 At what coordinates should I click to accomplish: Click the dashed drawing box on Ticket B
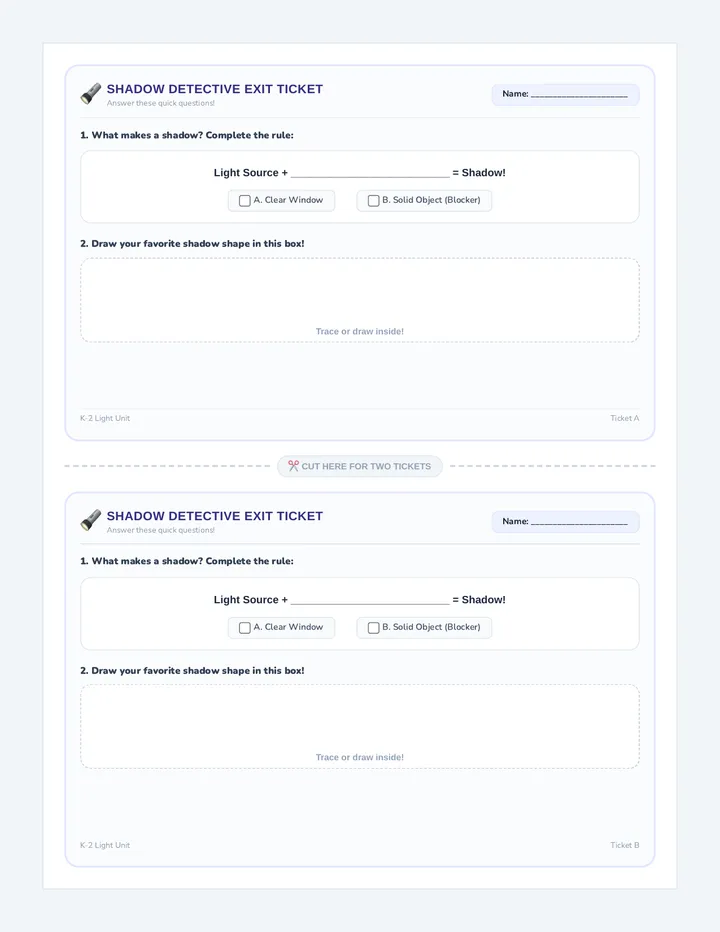(360, 726)
